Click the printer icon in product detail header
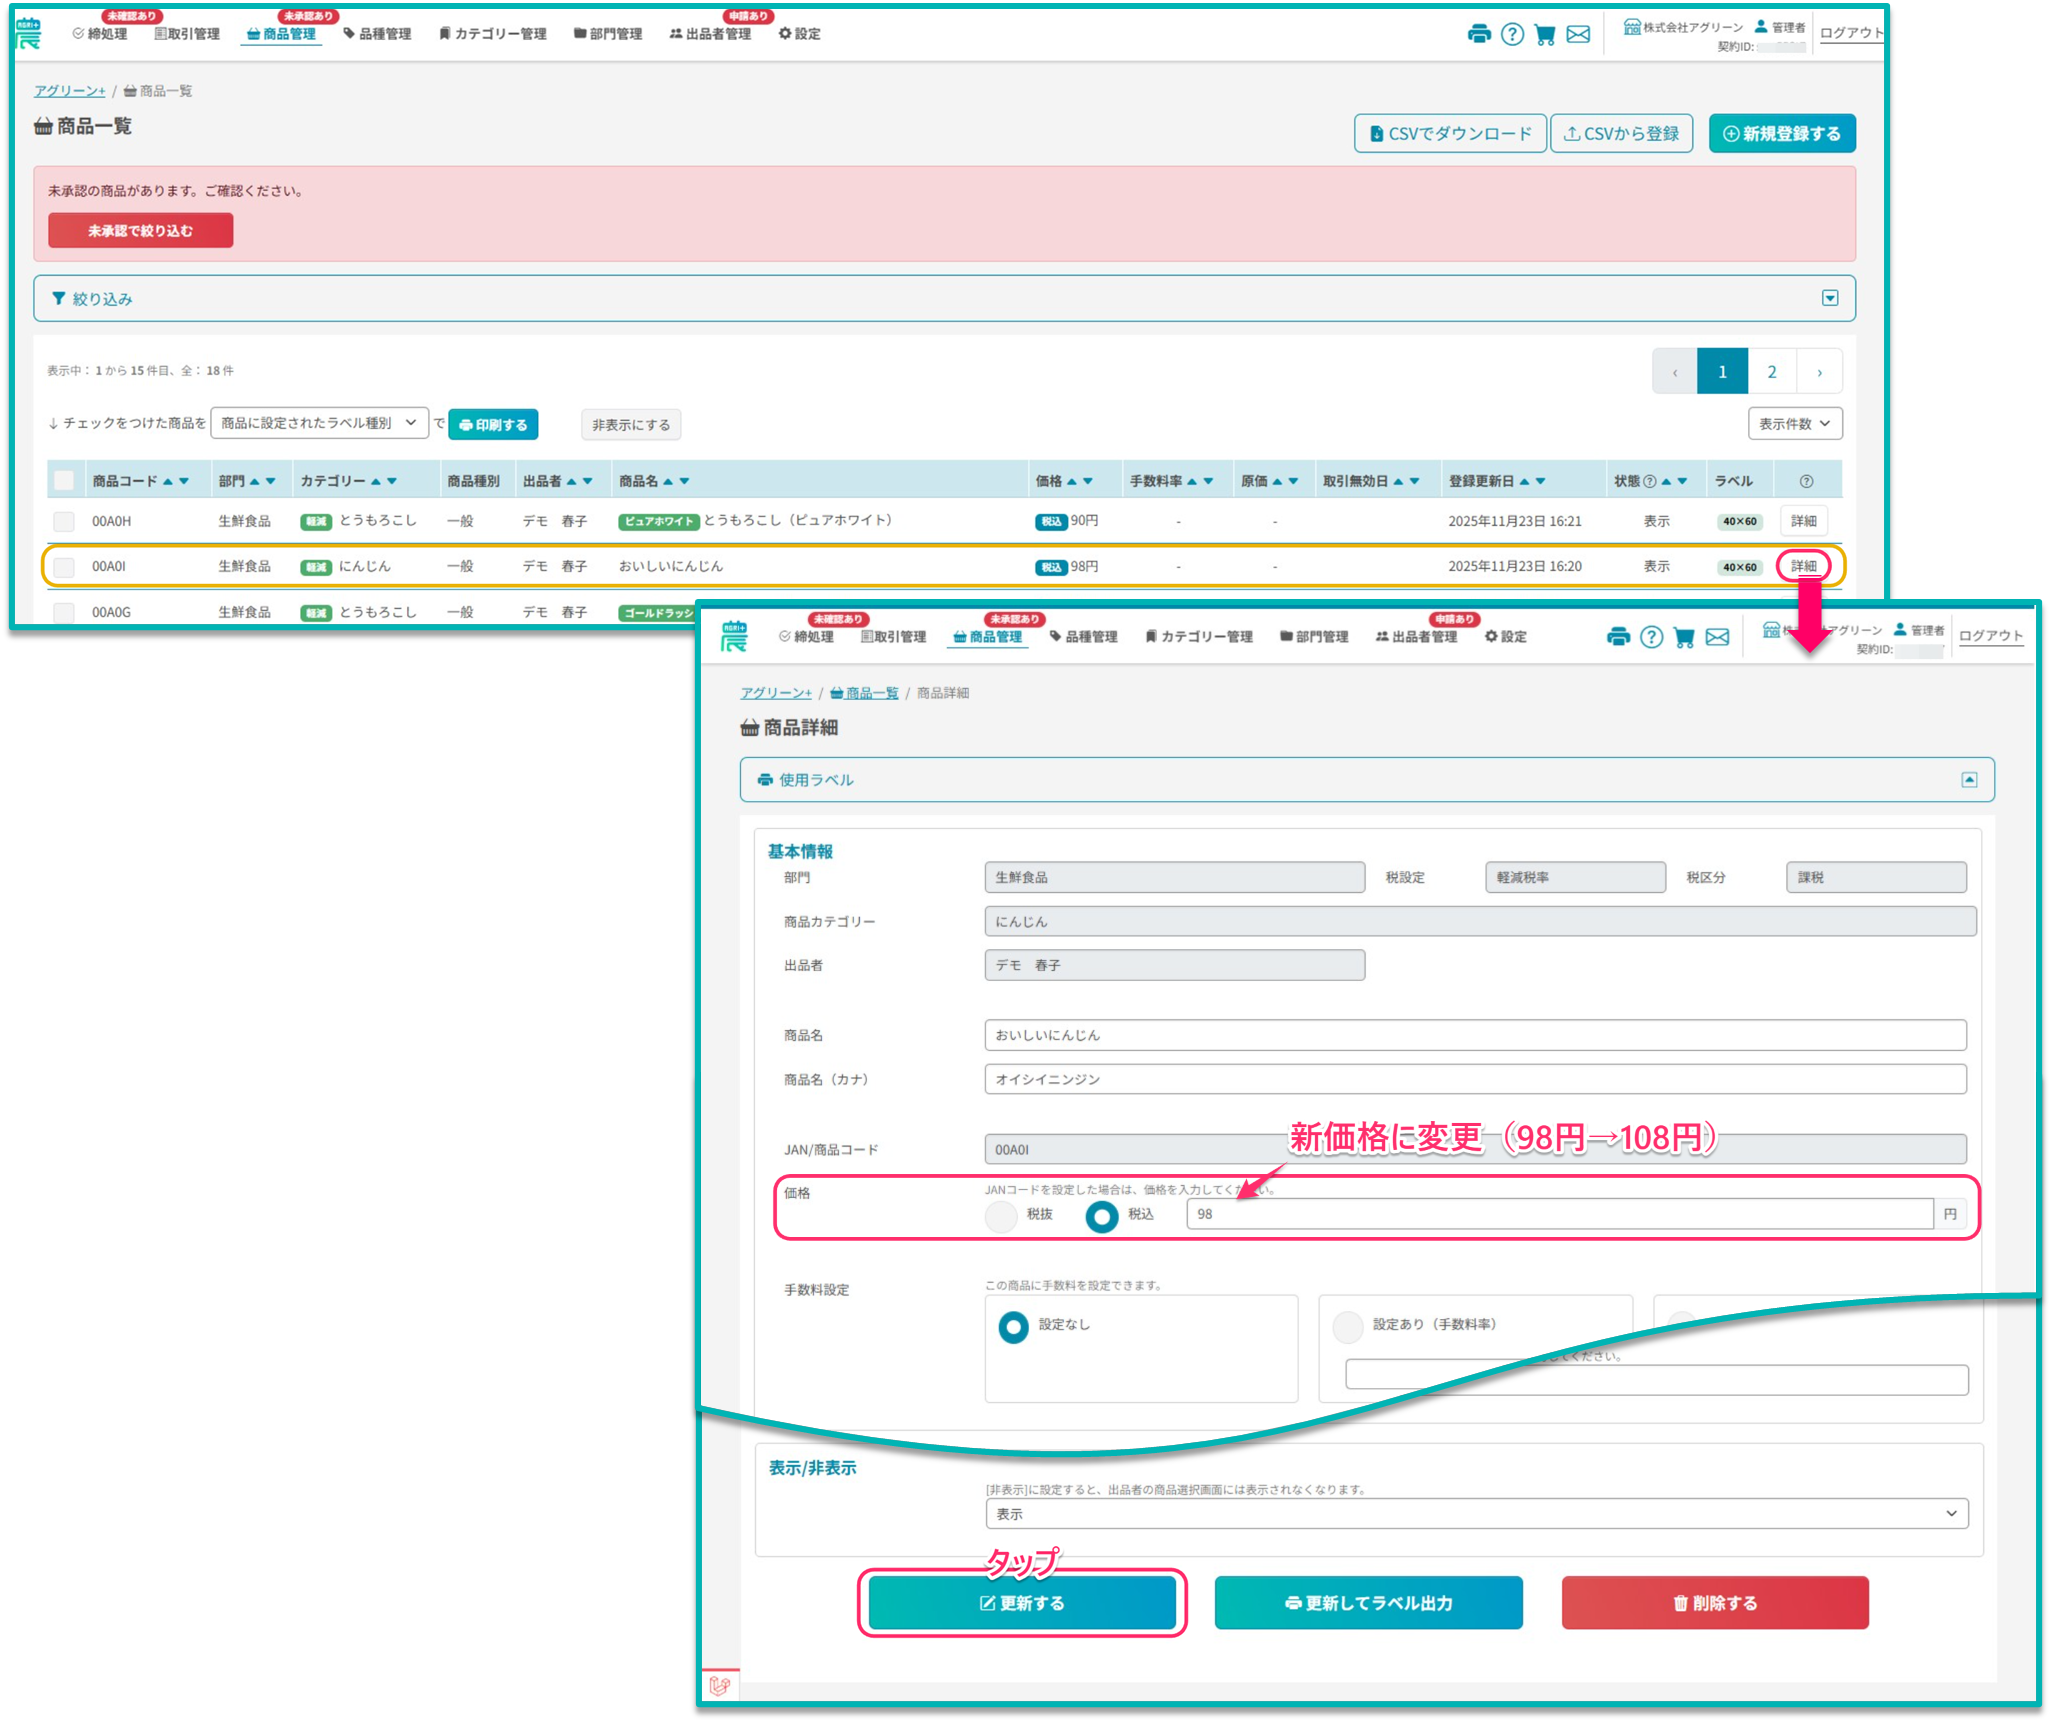This screenshot has height=1722, width=2051. (1617, 637)
